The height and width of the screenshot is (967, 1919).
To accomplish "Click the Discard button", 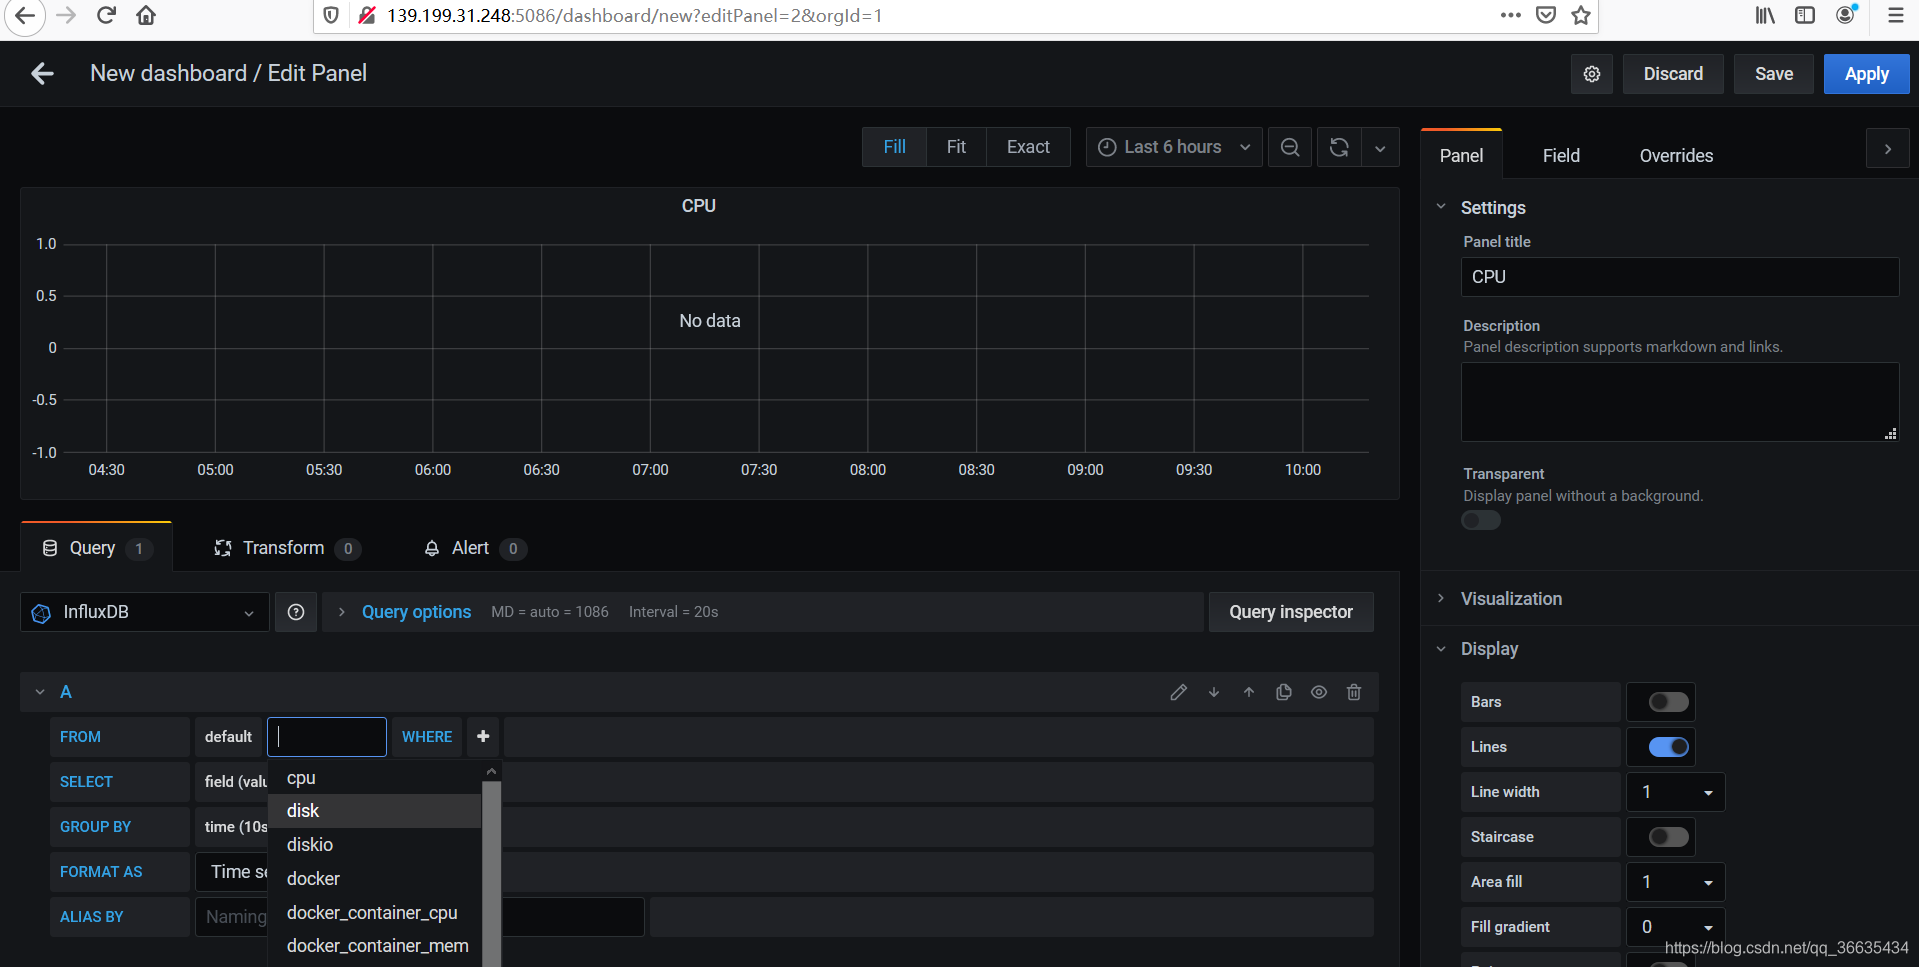I will 1673,74.
